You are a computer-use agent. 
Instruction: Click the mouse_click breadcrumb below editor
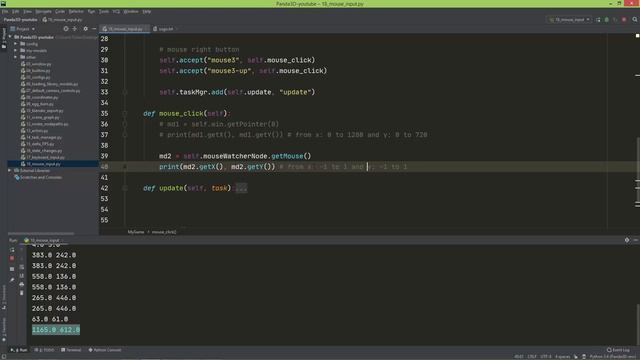(164, 232)
